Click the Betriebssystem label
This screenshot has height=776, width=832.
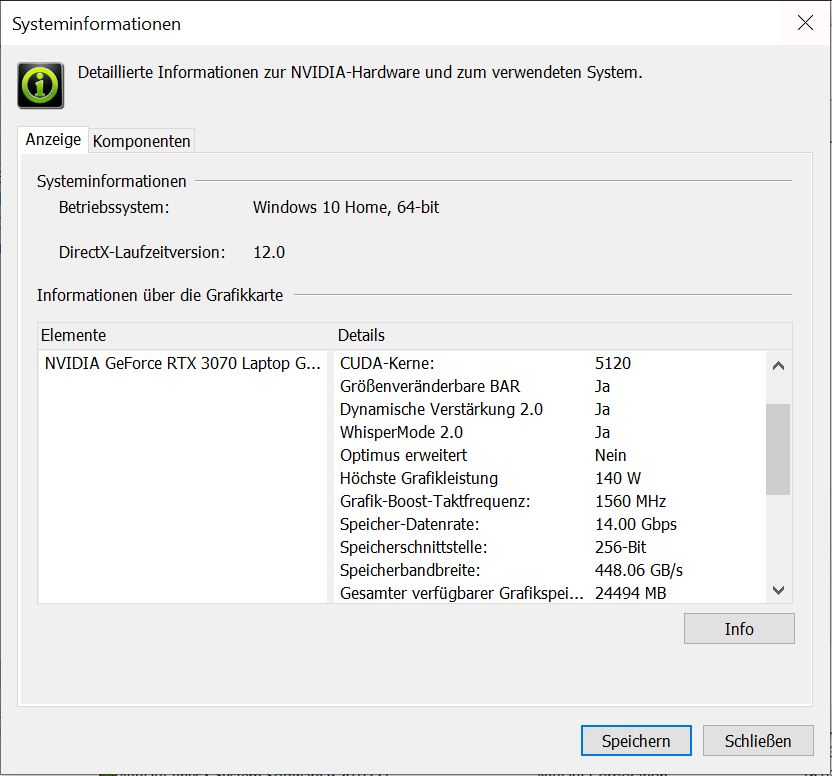pos(114,207)
